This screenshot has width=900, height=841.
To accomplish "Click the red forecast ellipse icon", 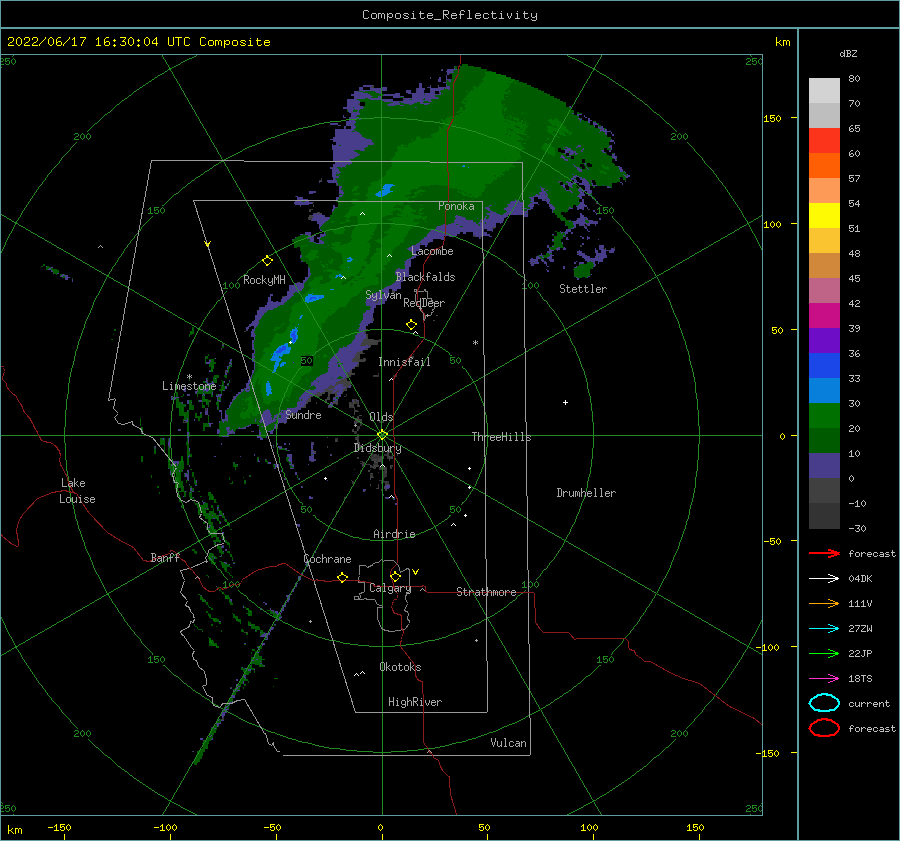I will click(x=824, y=728).
